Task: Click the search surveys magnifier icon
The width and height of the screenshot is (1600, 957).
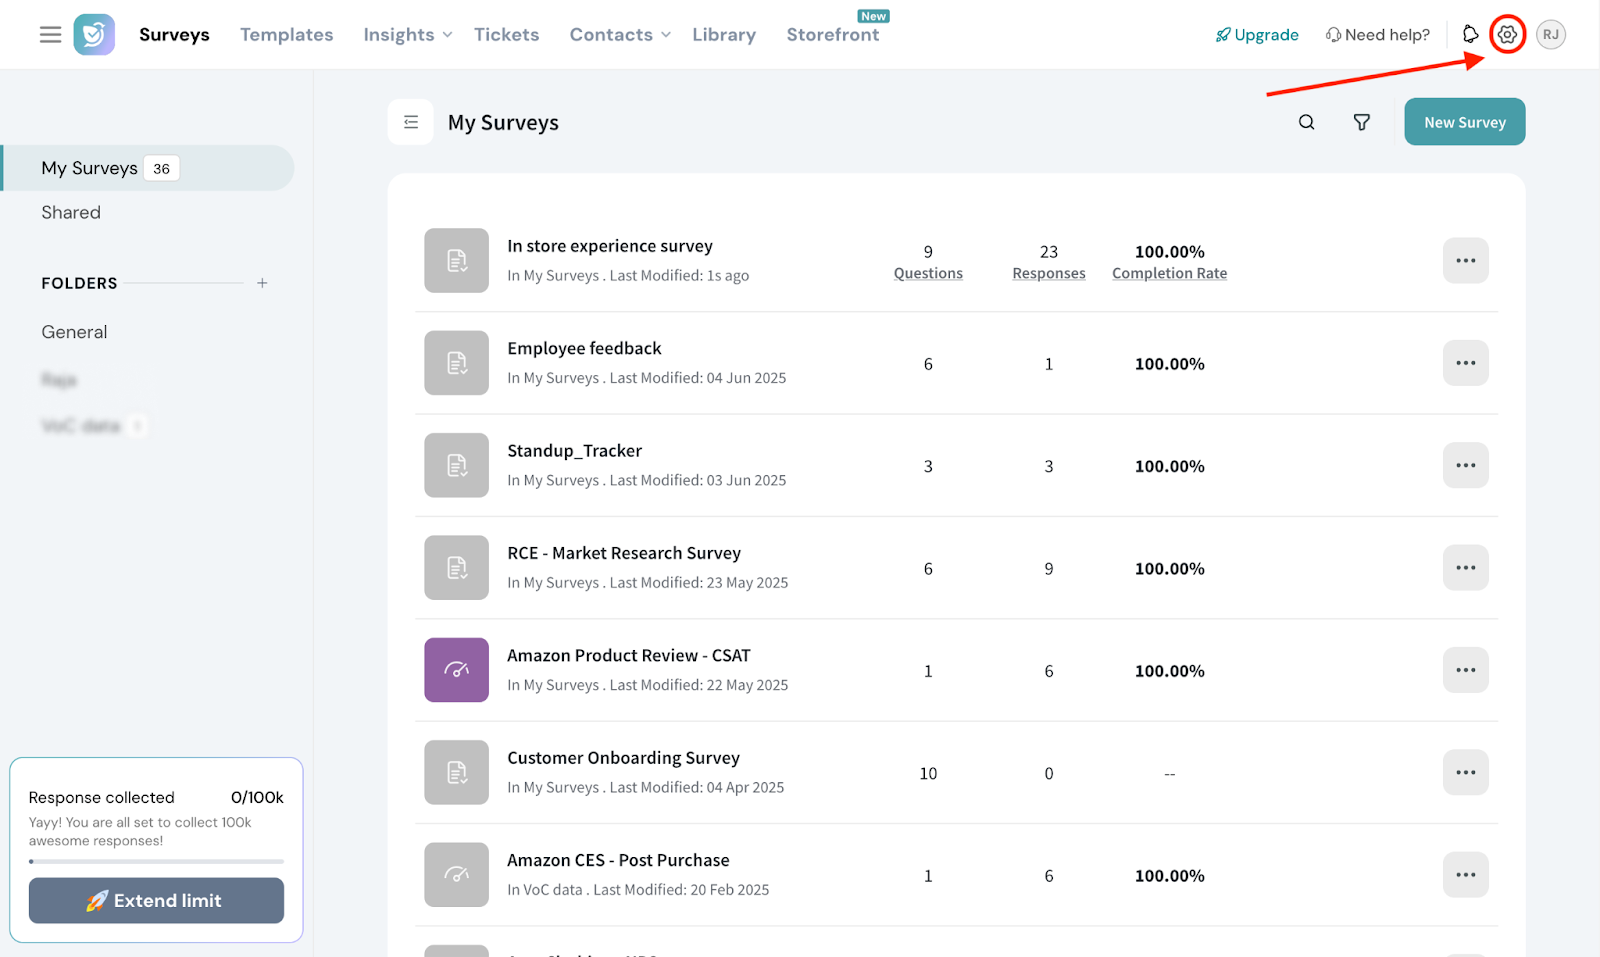Action: tap(1306, 122)
